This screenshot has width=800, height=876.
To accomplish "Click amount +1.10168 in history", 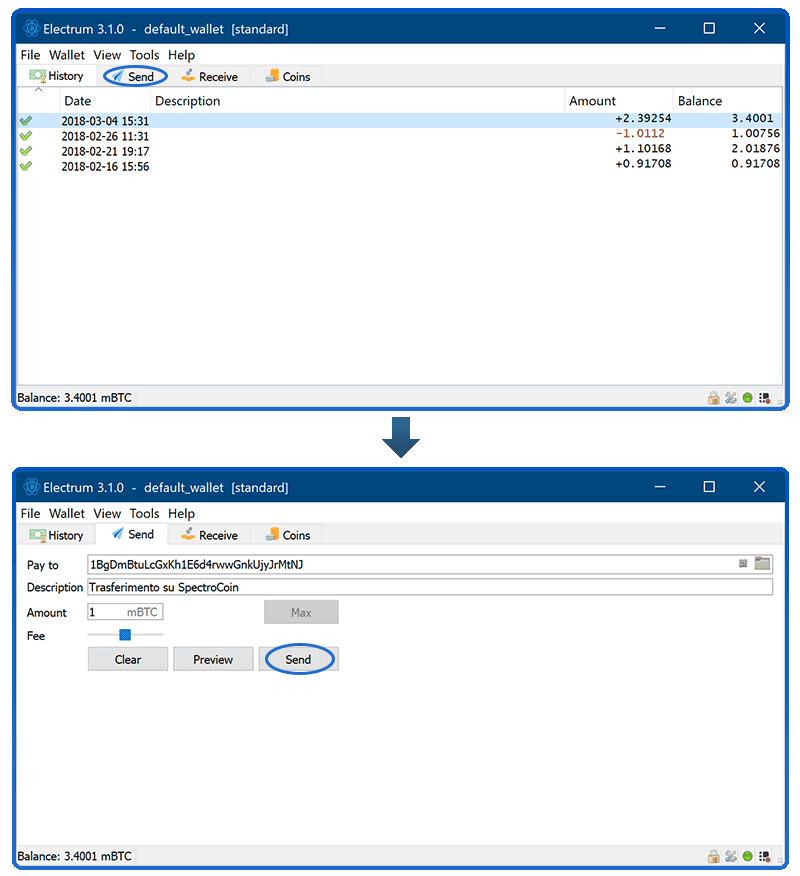I will [643, 149].
